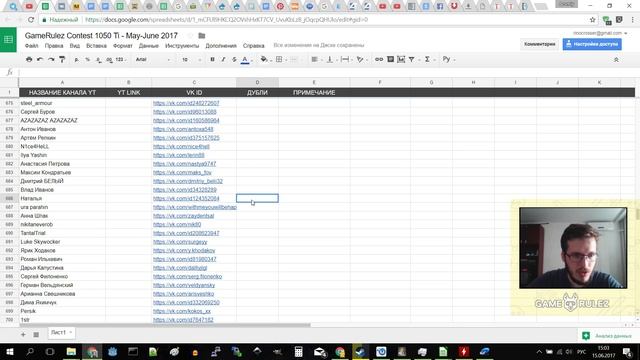
Task: Click the ПРИМЕЧАНИЕ header cell
Action: 314,93
